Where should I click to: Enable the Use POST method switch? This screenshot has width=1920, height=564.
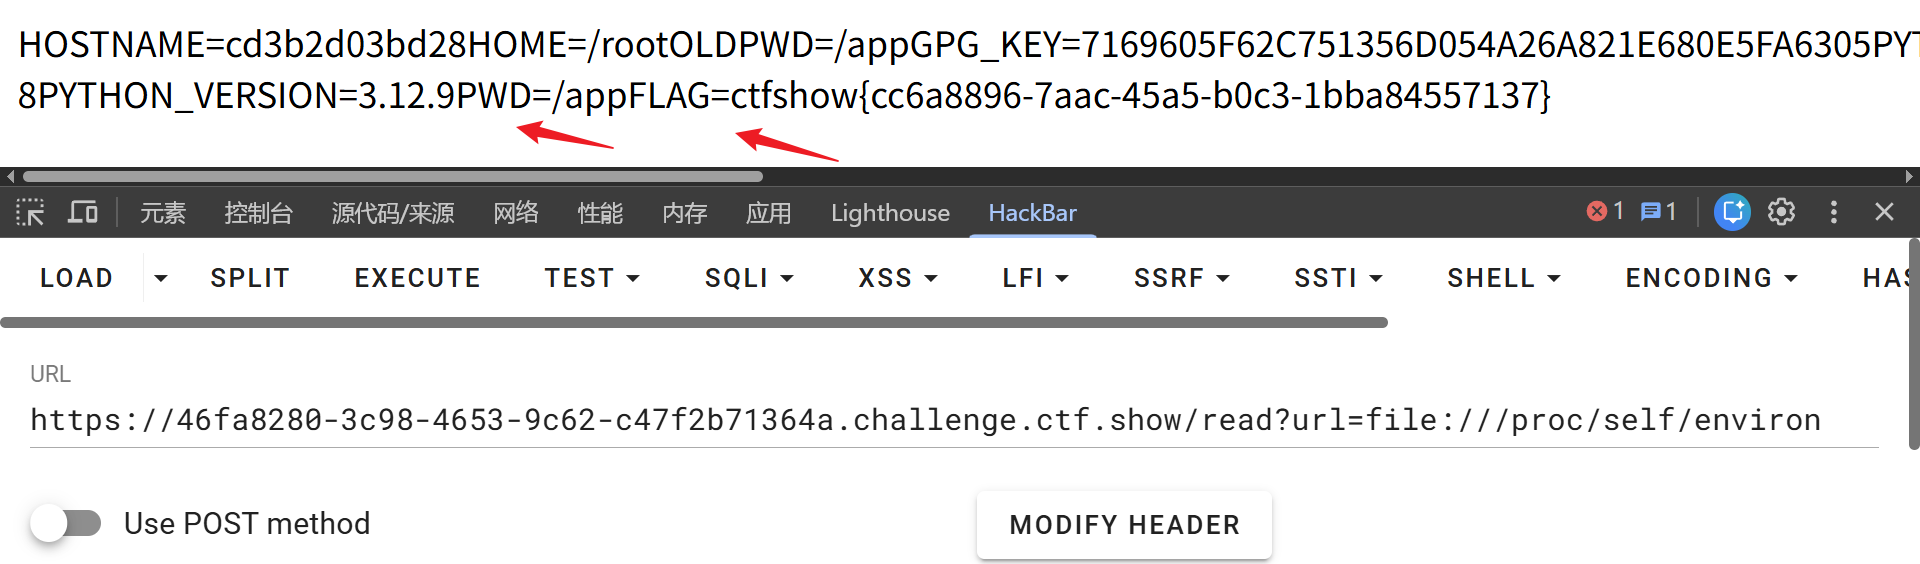click(66, 523)
